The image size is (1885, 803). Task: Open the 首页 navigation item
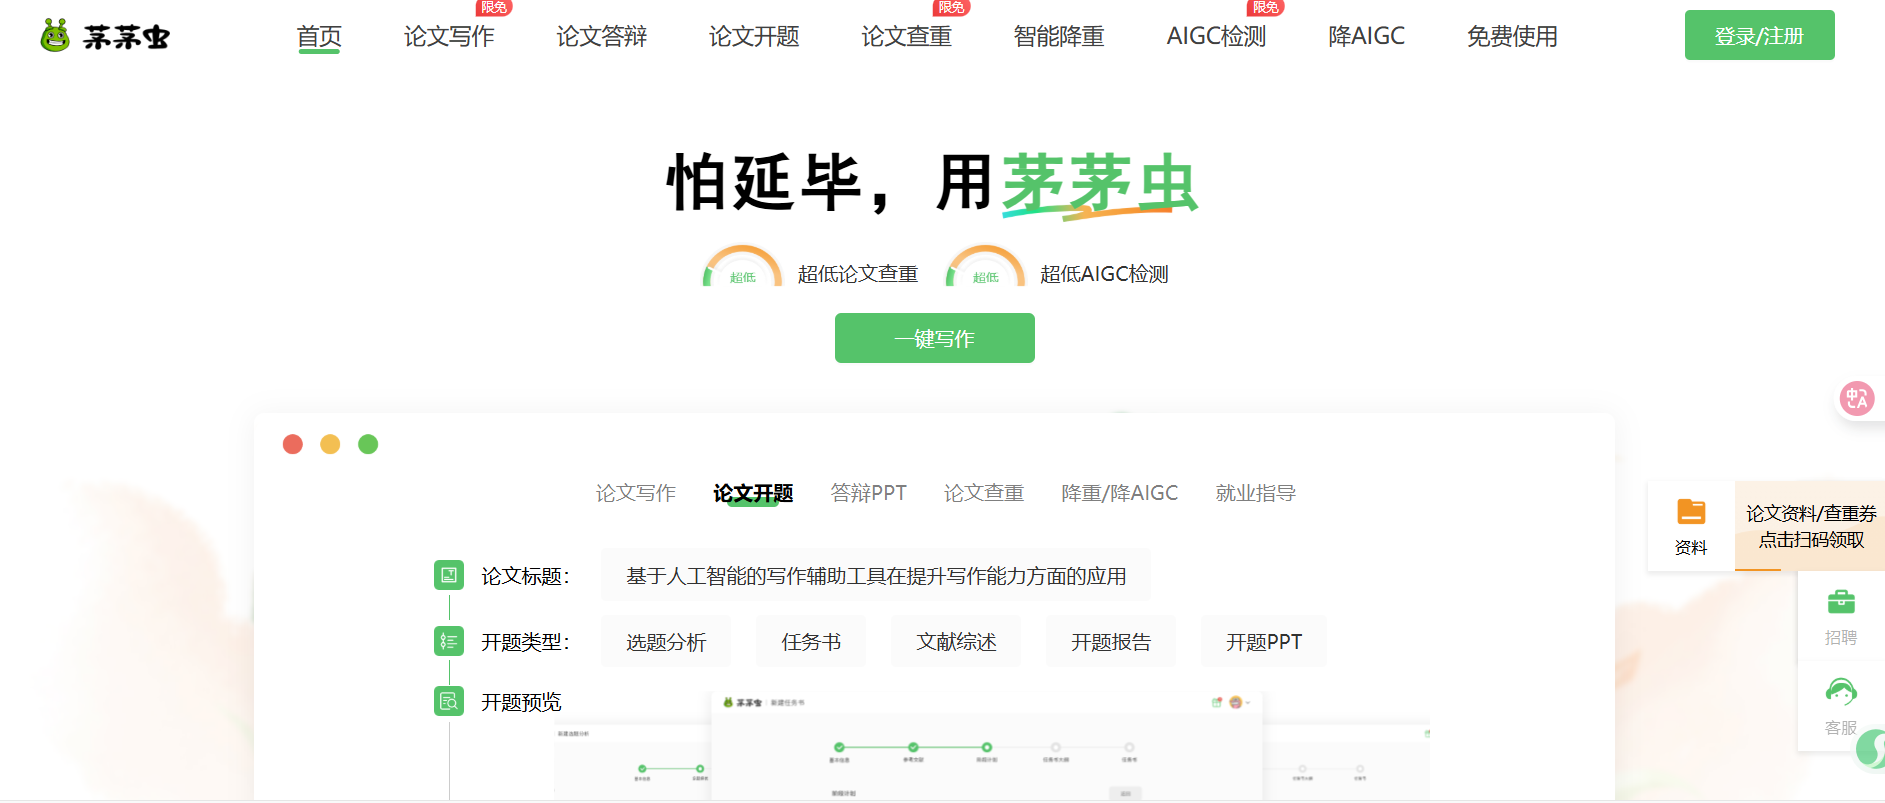tap(319, 37)
